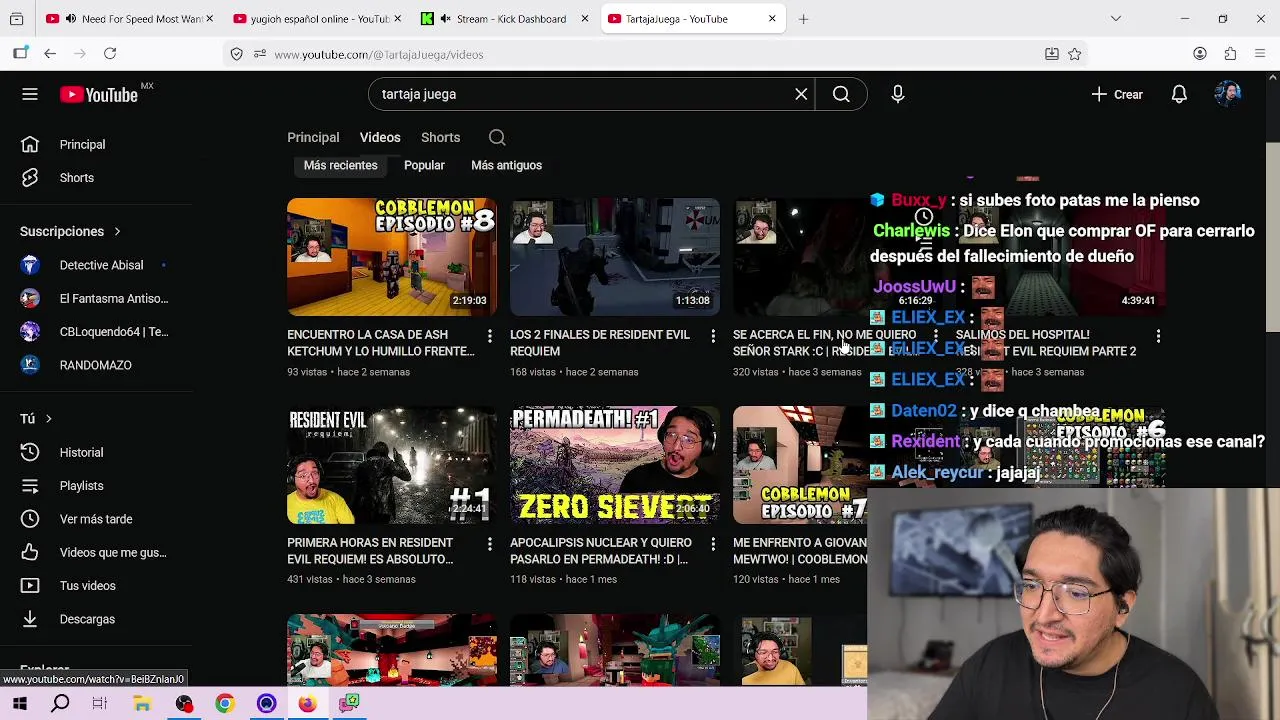Image resolution: width=1280 pixels, height=720 pixels.
Task: Go back with the browser back arrow
Action: coord(50,54)
